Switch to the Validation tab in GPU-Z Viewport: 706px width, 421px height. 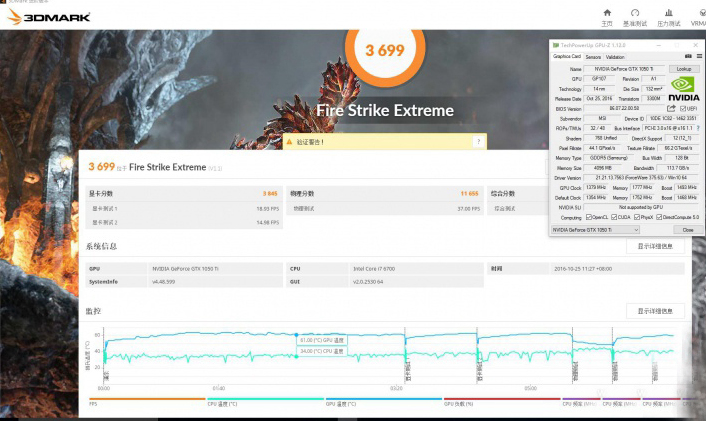point(615,57)
